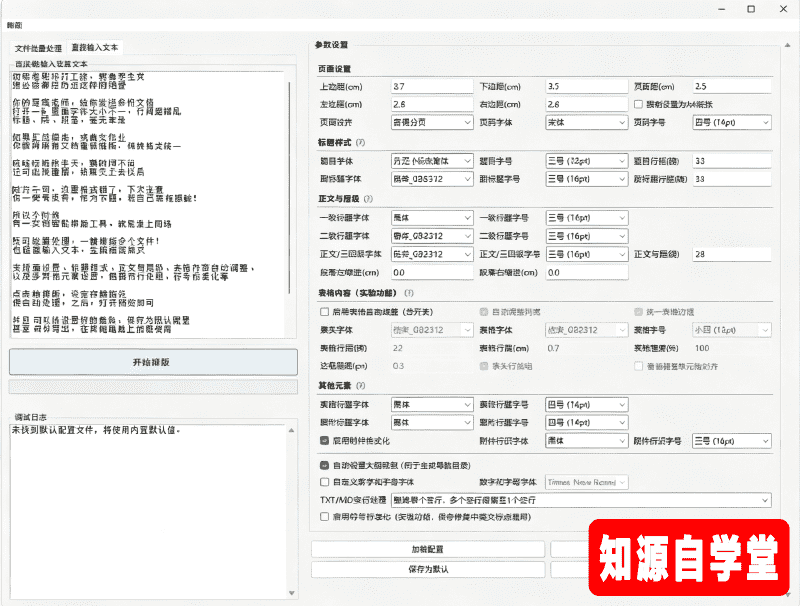800x606 pixels.
Task: Click the subtitle line spacing field
Action: [732, 179]
